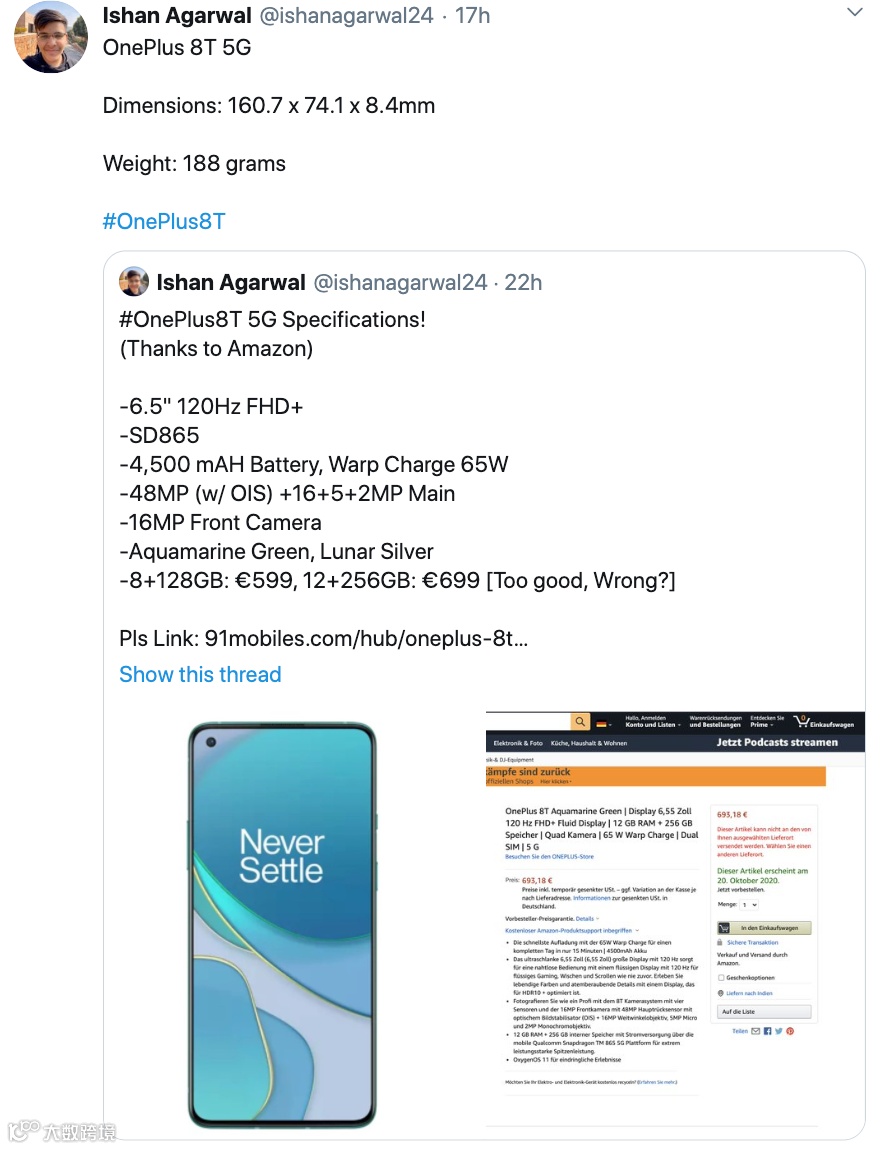Open the Einkaufswagen cart icon
The height and width of the screenshot is (1149, 888).
pos(824,722)
